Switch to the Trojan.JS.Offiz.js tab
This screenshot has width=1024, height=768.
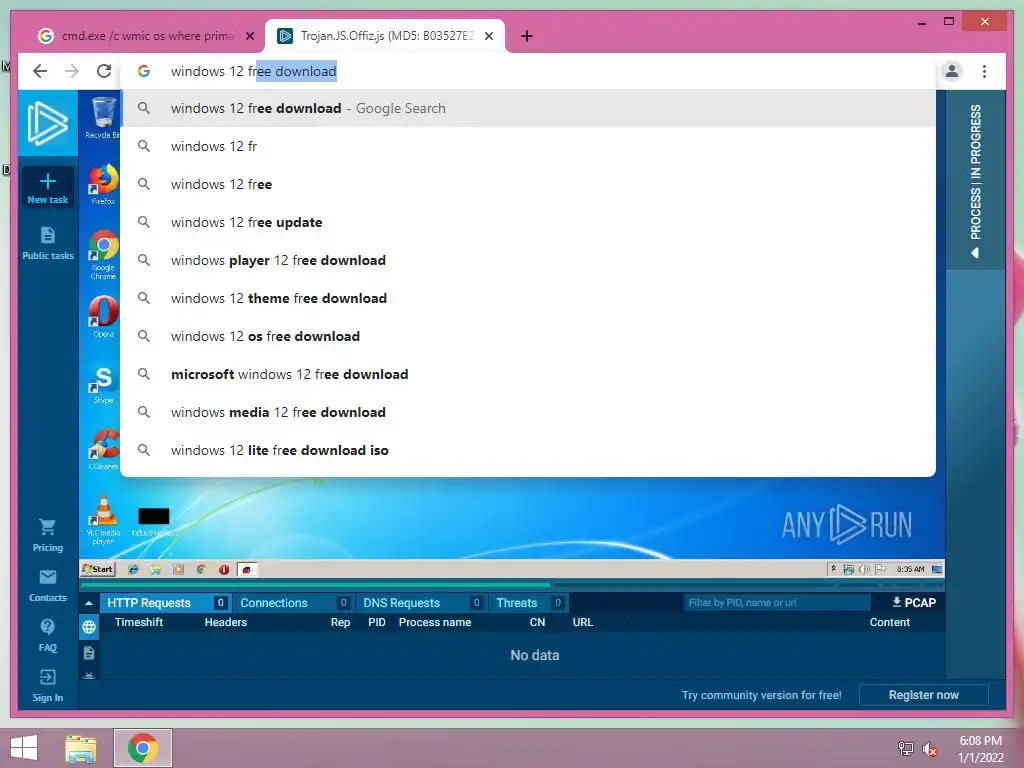pos(385,36)
